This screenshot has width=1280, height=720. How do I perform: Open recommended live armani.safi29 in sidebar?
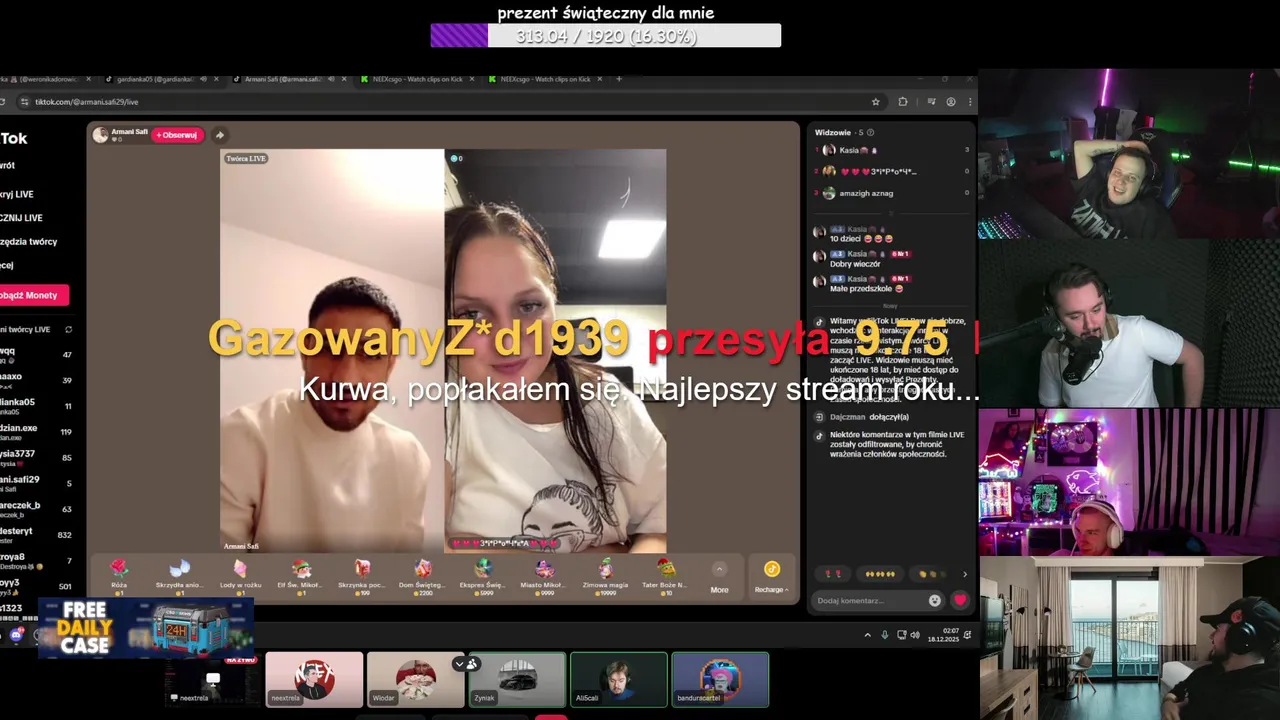(x=37, y=483)
